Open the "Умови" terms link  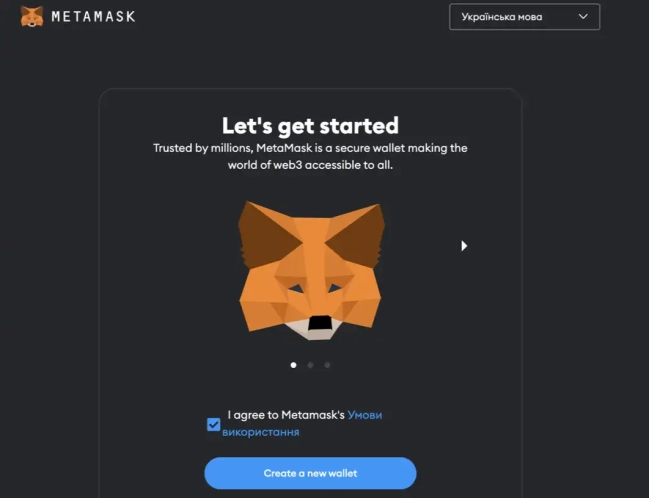(365, 415)
